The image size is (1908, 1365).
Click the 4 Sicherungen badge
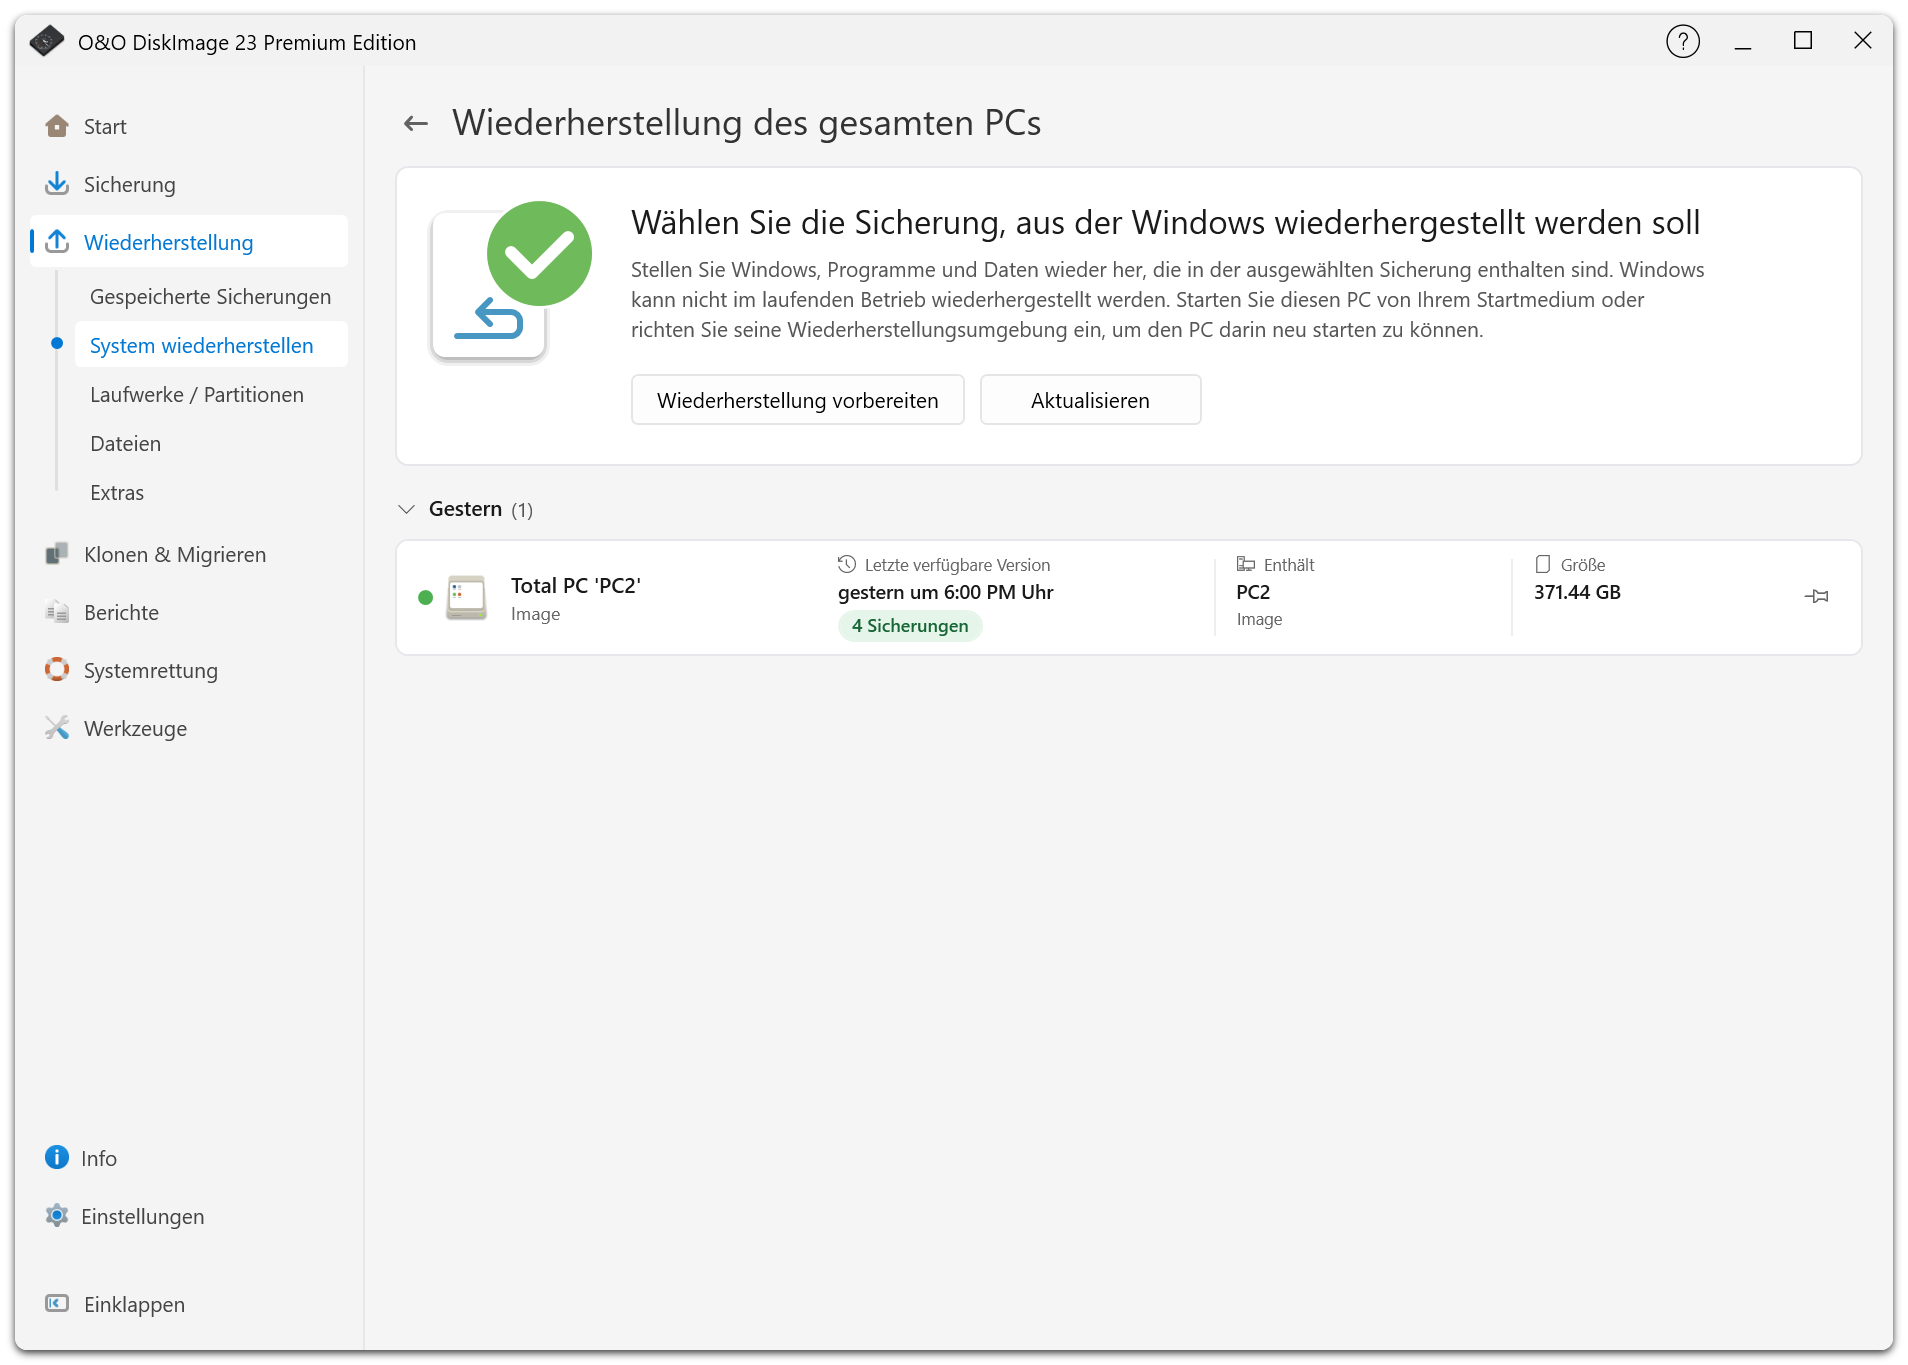coord(910,626)
